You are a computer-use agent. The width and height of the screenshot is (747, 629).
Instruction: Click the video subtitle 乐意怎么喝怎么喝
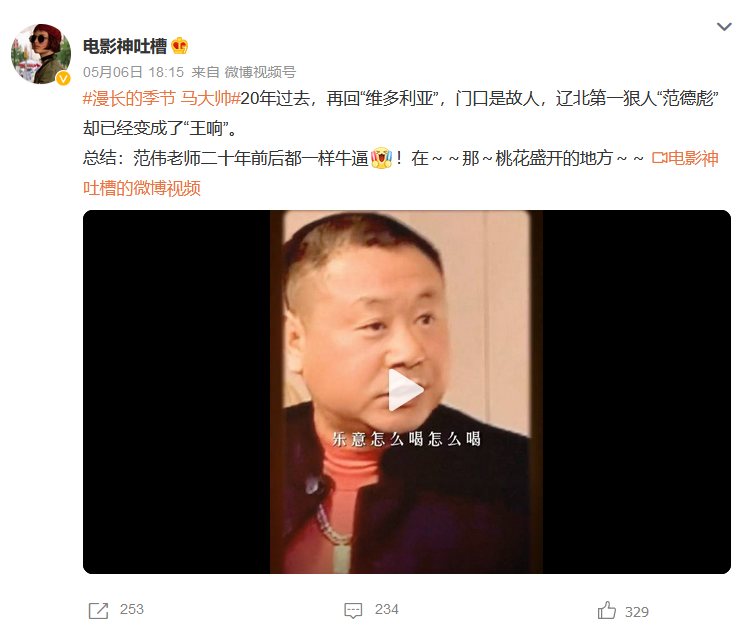pos(406,439)
